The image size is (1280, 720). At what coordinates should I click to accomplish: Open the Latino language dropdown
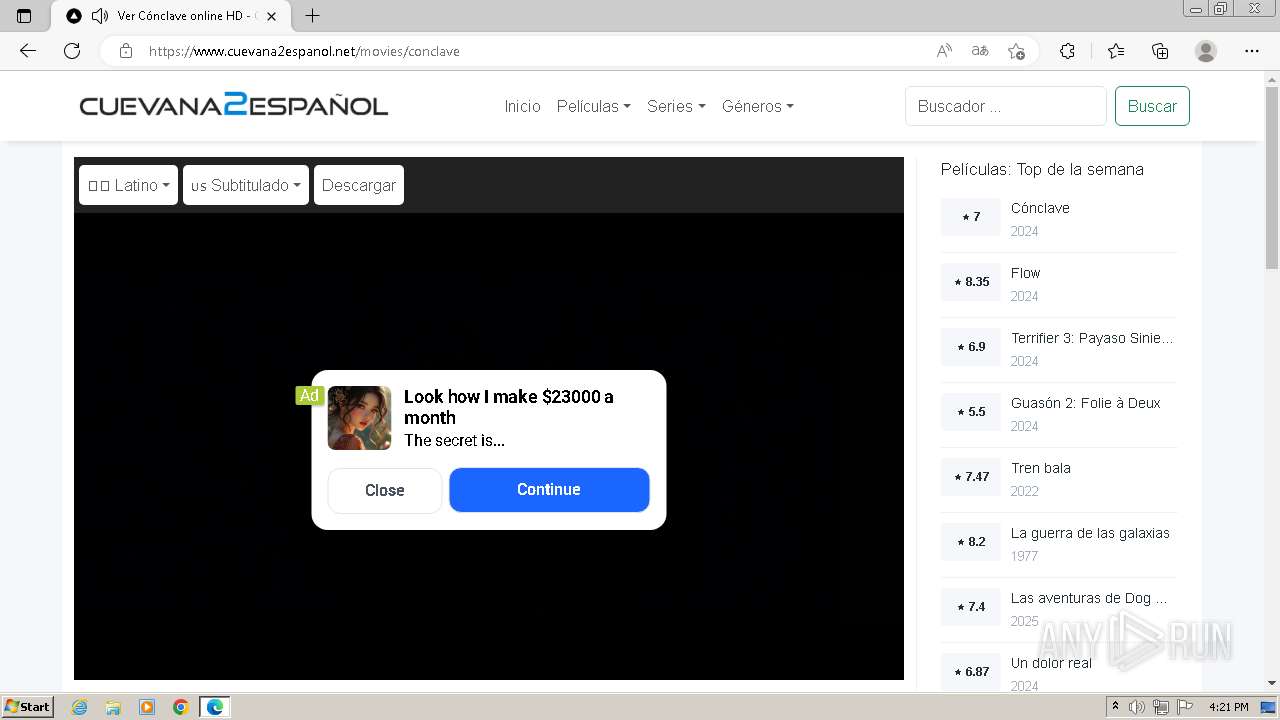128,185
